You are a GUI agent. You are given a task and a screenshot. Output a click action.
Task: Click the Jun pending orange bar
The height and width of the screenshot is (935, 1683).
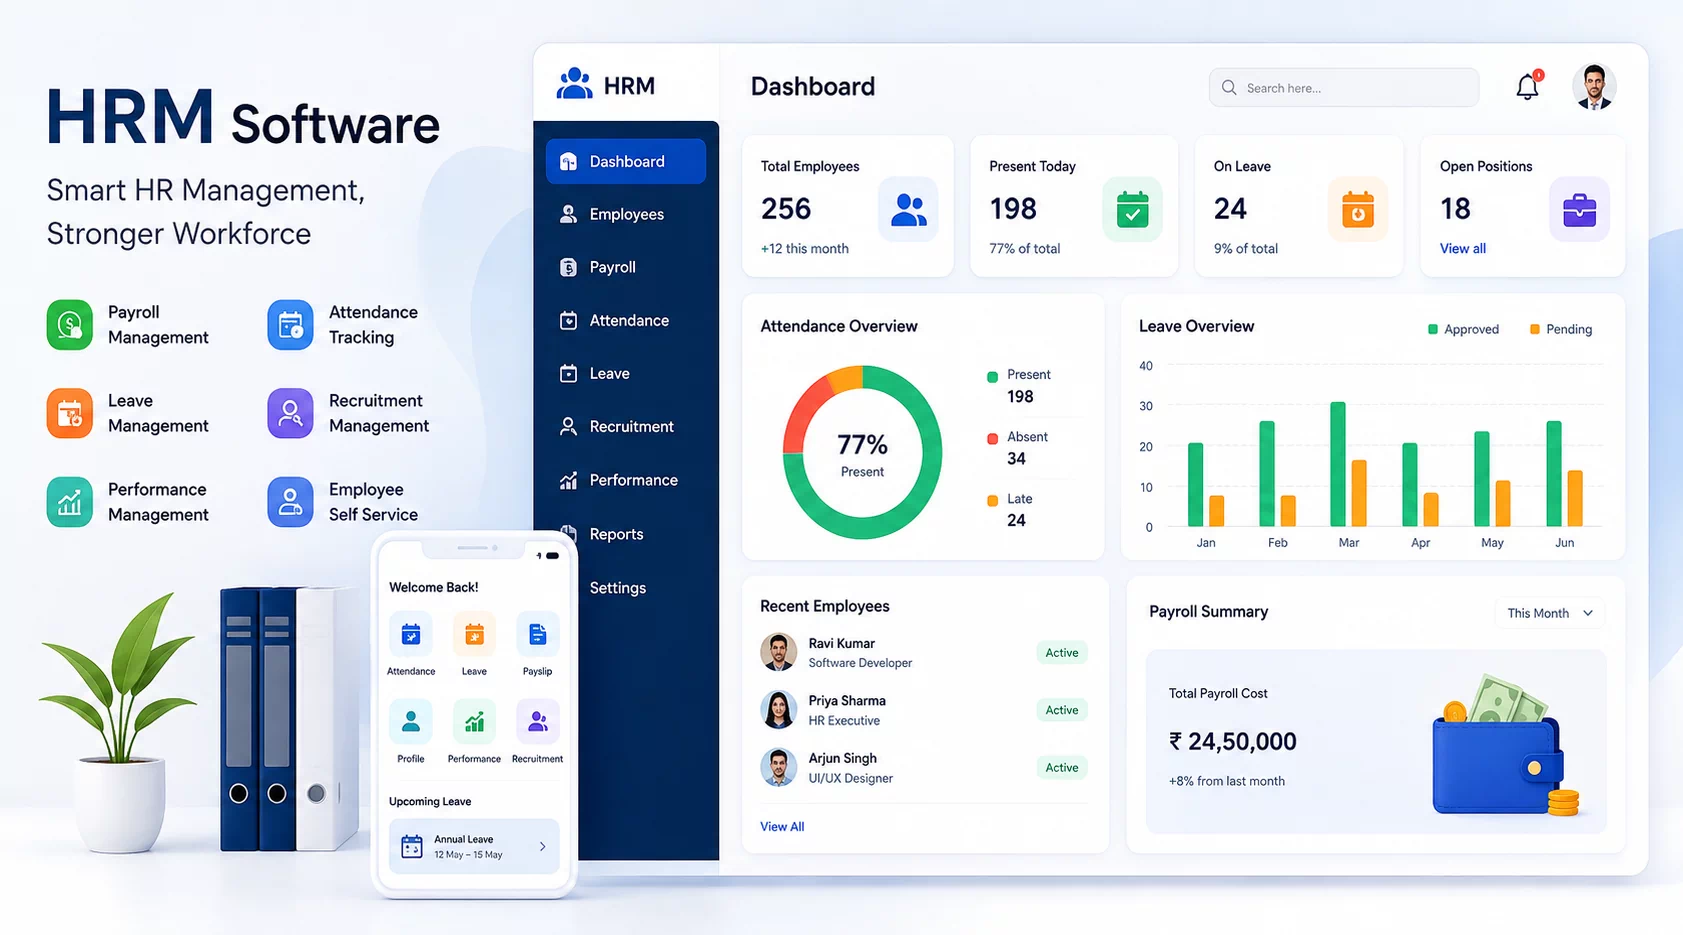point(1575,498)
